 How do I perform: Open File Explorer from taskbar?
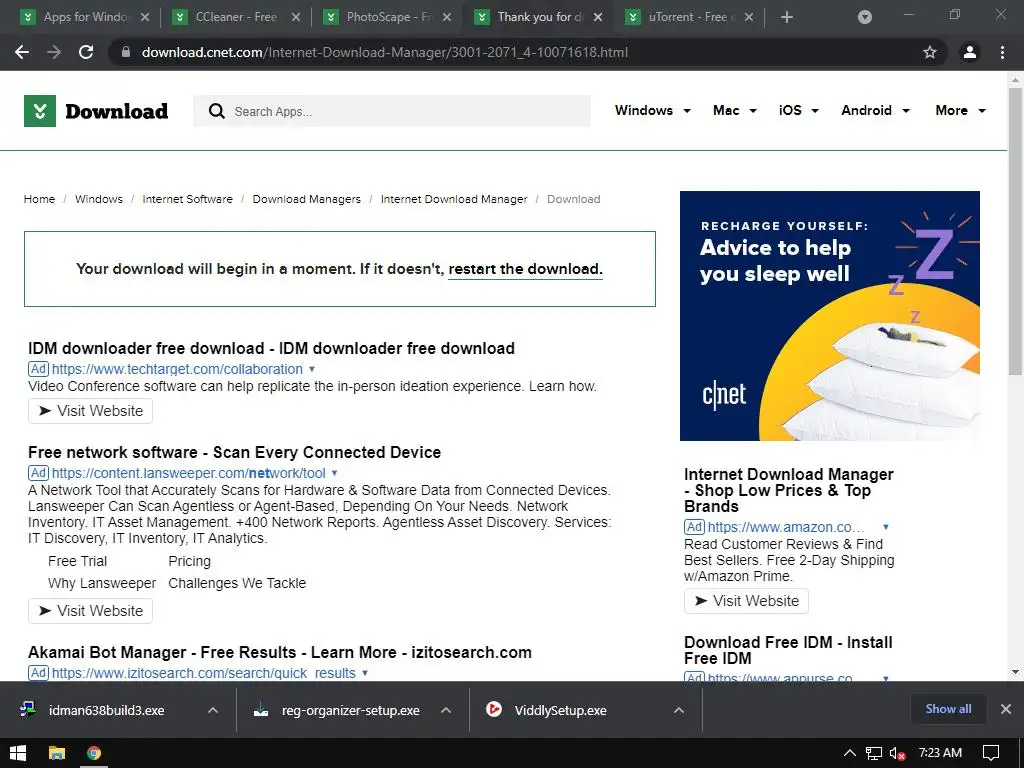point(57,753)
